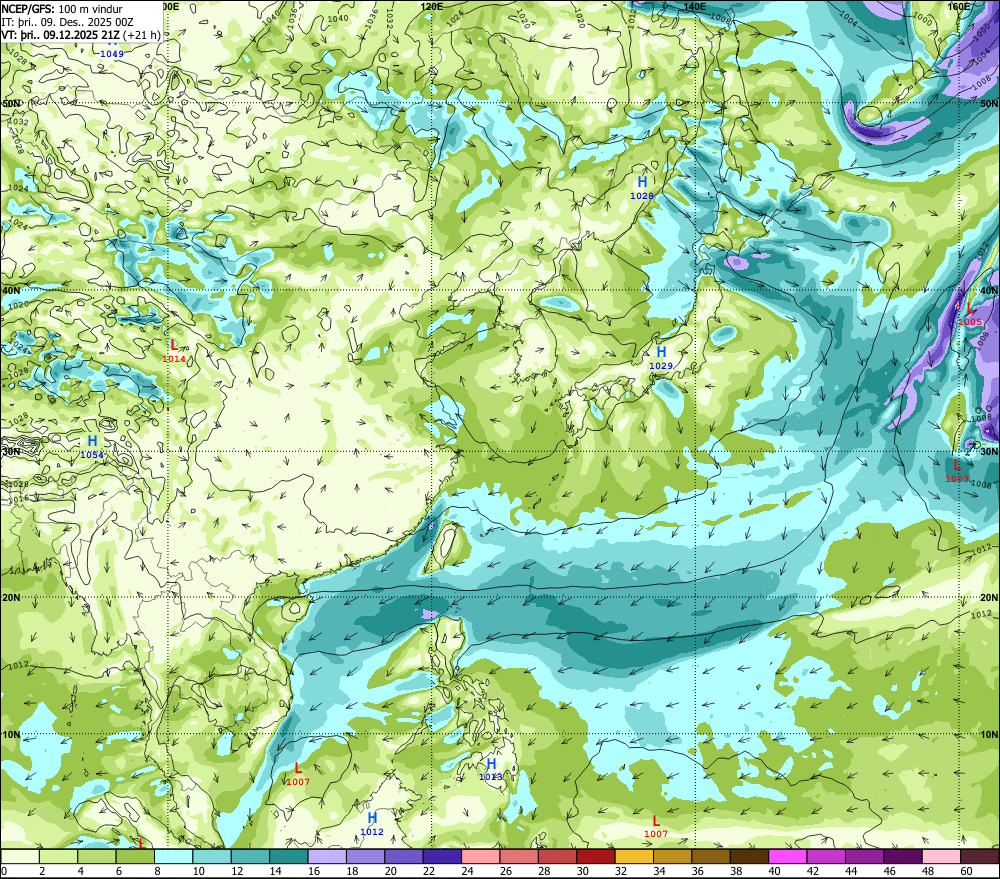This screenshot has height=879, width=1000.
Task: Click the L 1003 low-pressure marker
Action: tap(957, 471)
